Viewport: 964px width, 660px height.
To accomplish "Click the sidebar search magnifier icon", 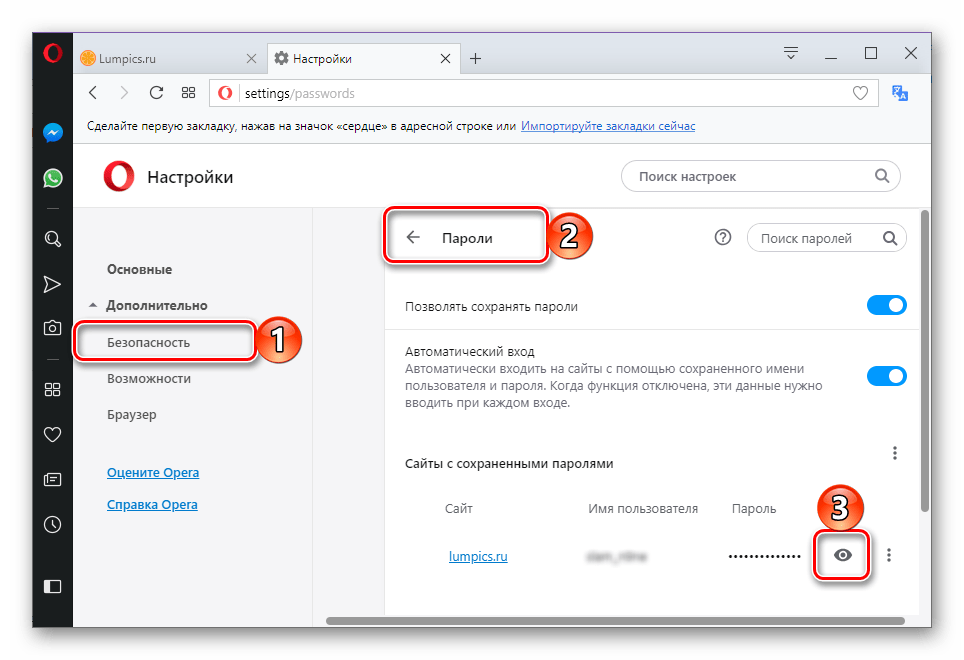I will click(53, 239).
